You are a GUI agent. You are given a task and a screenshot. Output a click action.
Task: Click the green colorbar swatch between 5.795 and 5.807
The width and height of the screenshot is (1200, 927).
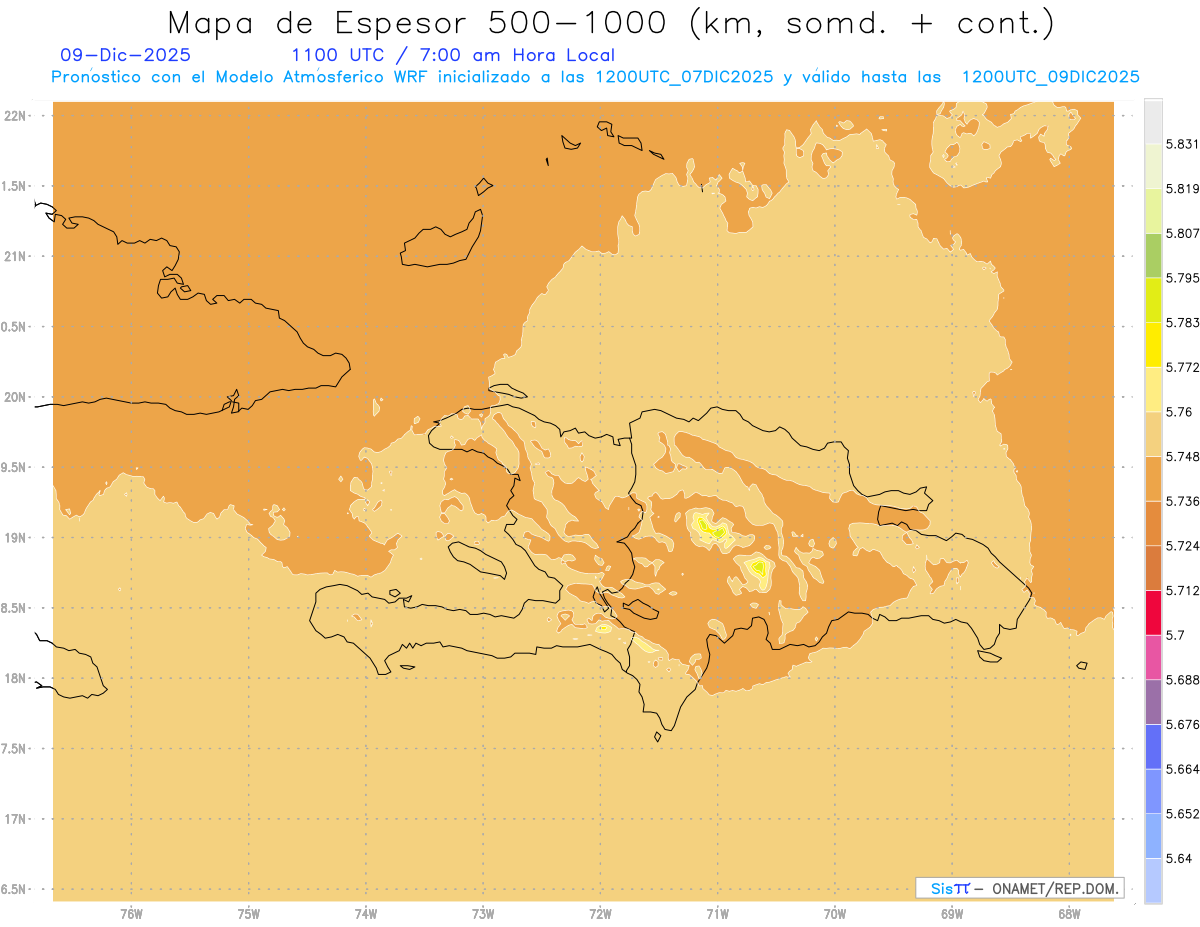1153,256
